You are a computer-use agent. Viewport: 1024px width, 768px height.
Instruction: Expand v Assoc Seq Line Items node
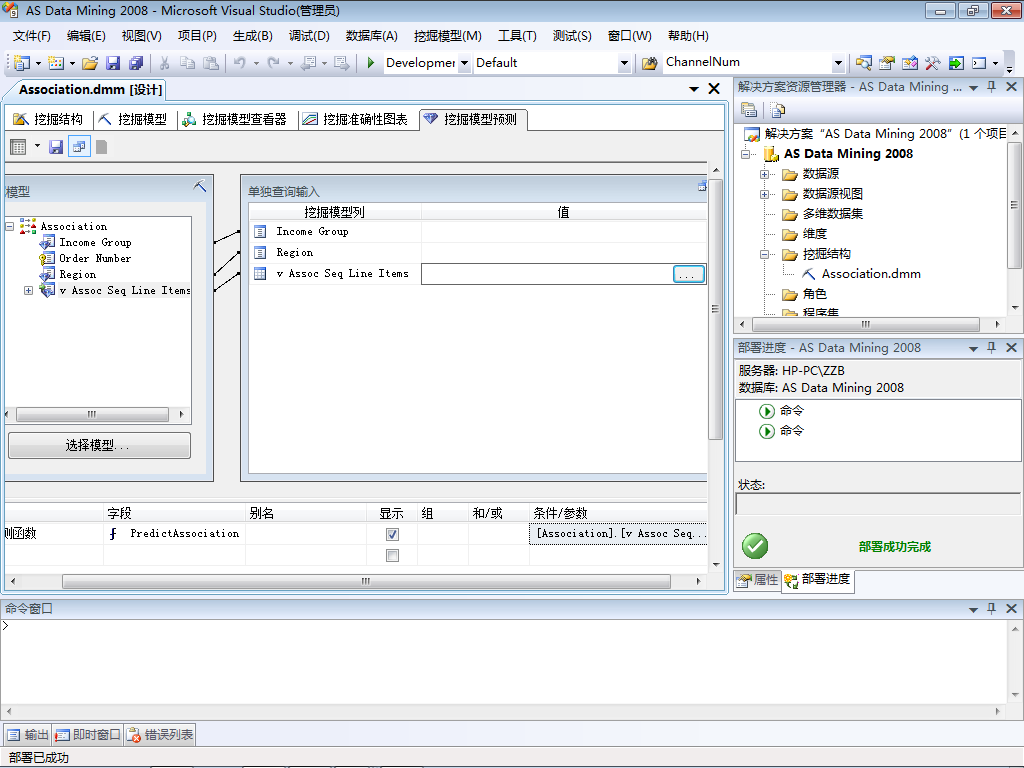pos(28,291)
